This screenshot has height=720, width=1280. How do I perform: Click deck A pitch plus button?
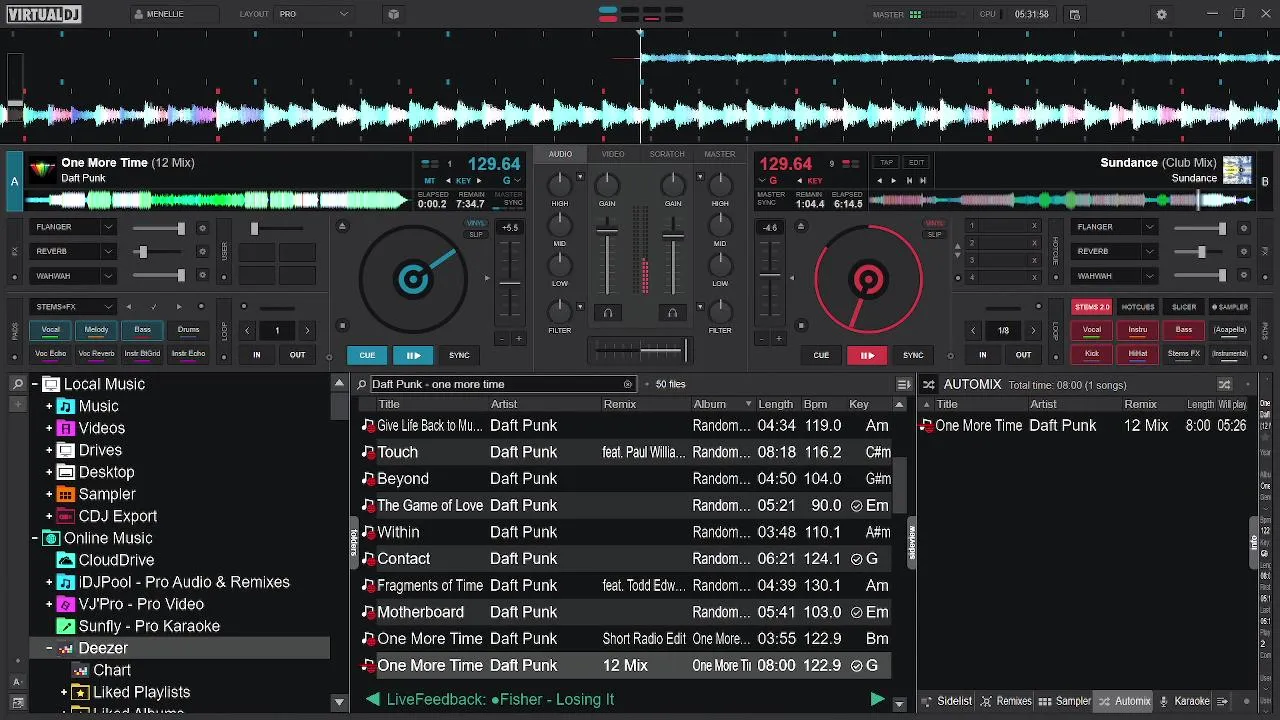pyautogui.click(x=518, y=339)
